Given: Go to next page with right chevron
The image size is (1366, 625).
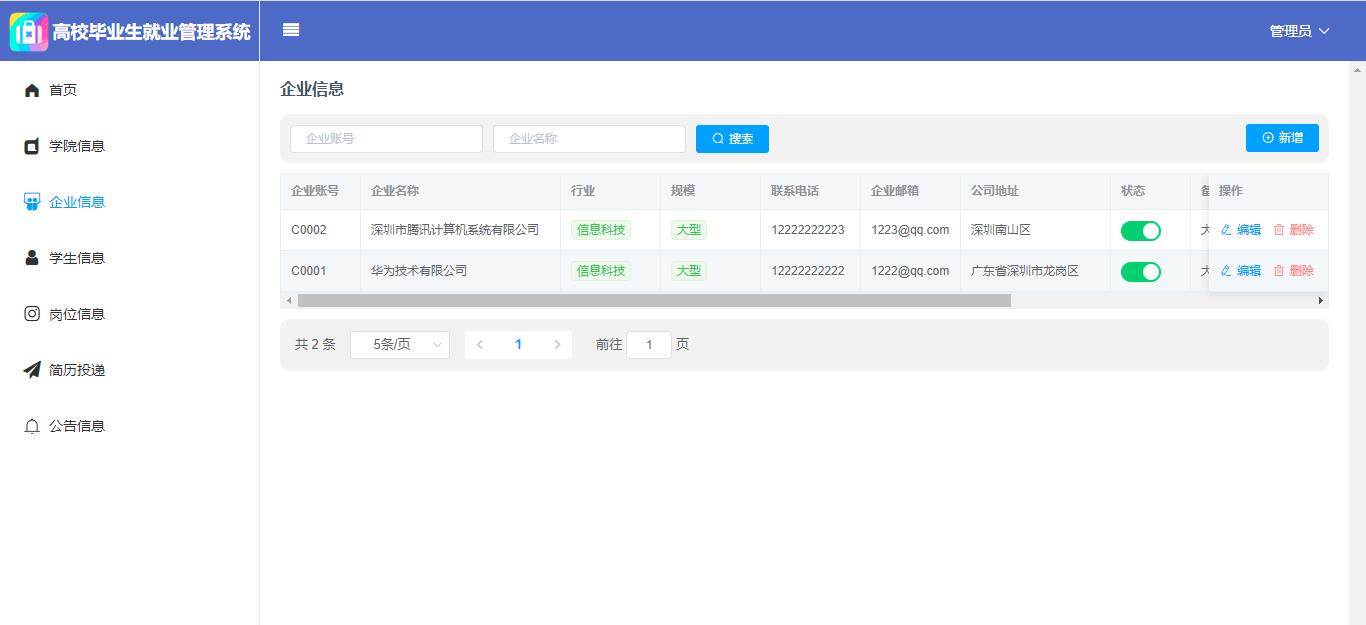Looking at the screenshot, I should tap(557, 345).
